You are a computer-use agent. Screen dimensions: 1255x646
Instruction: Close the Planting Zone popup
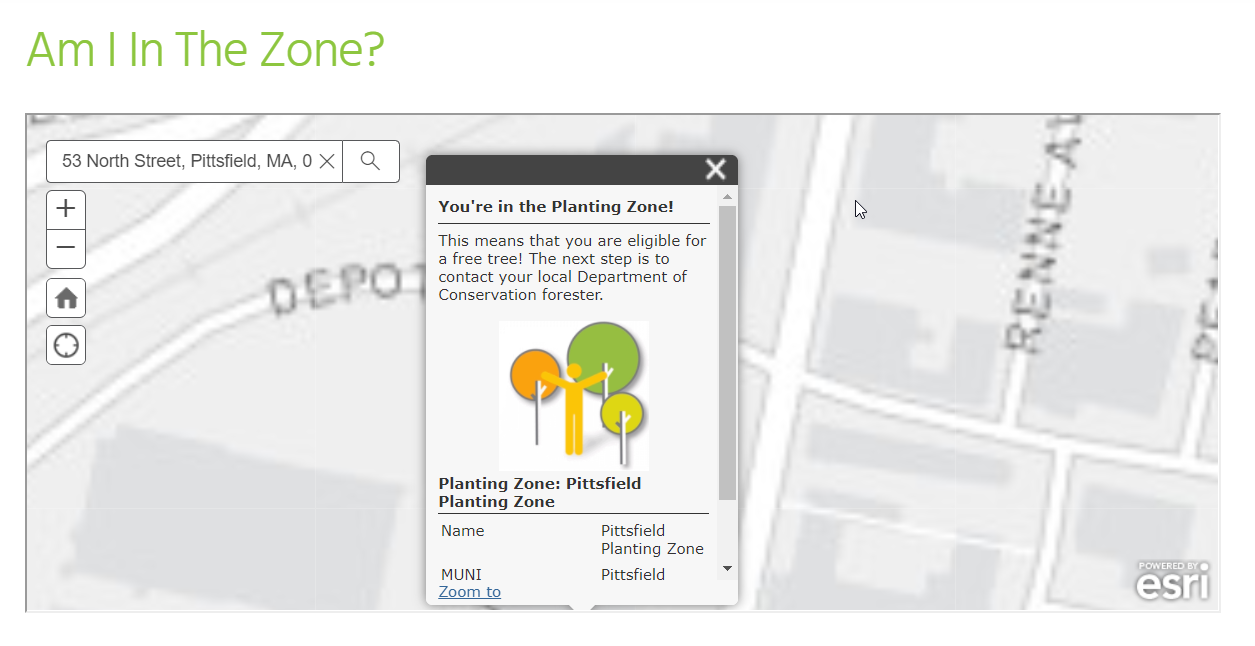tap(715, 169)
